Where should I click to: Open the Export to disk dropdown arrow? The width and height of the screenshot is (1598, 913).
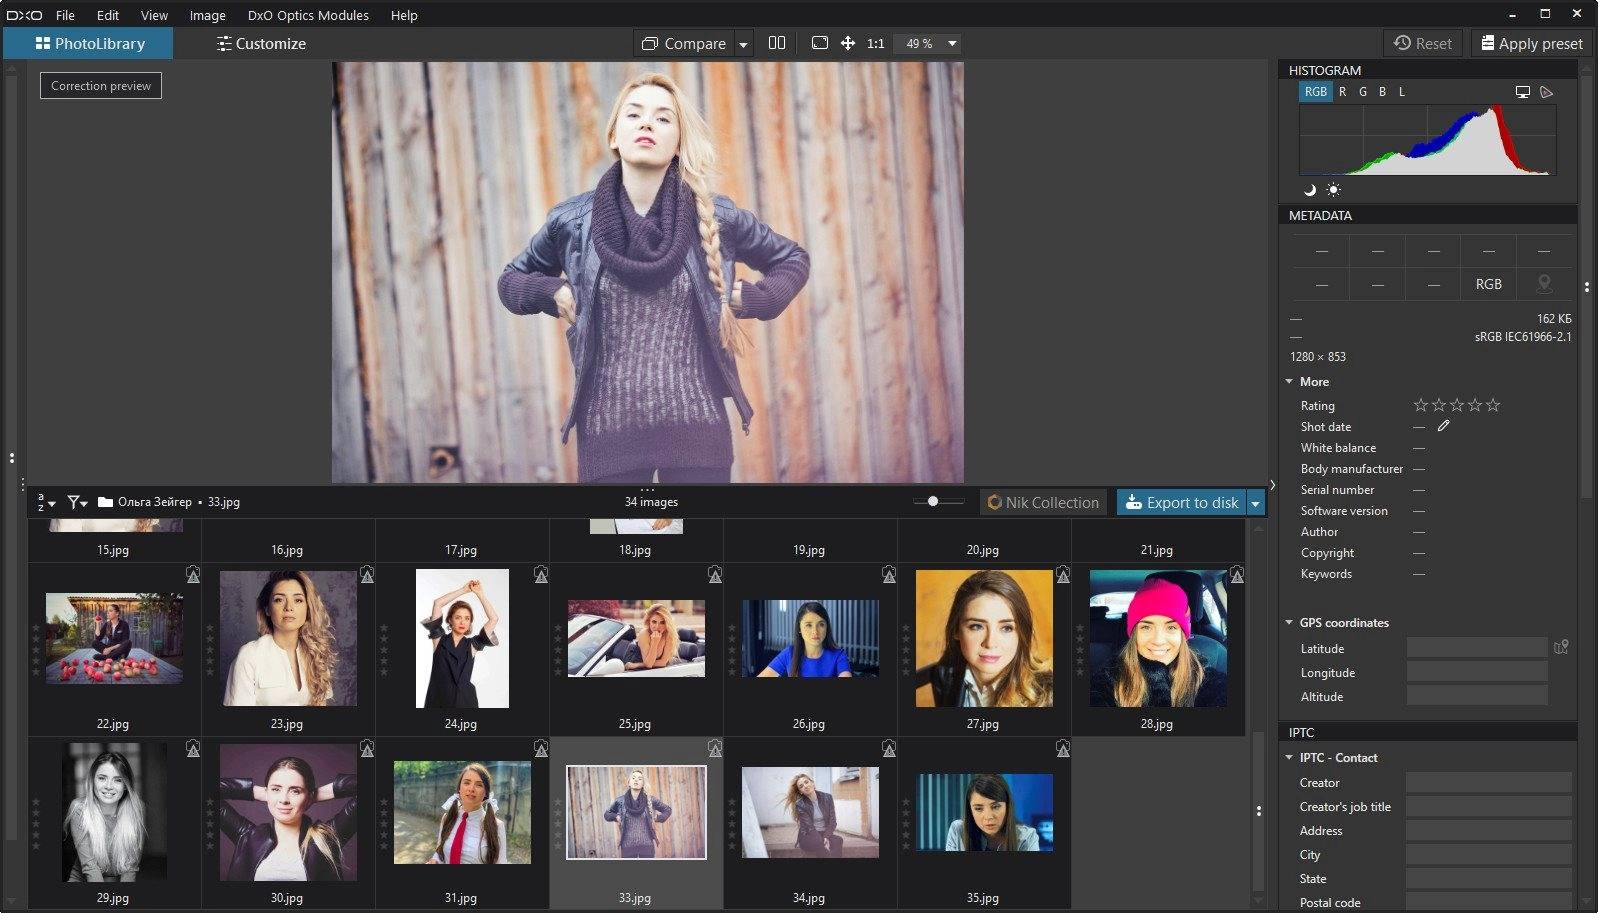click(x=1256, y=503)
